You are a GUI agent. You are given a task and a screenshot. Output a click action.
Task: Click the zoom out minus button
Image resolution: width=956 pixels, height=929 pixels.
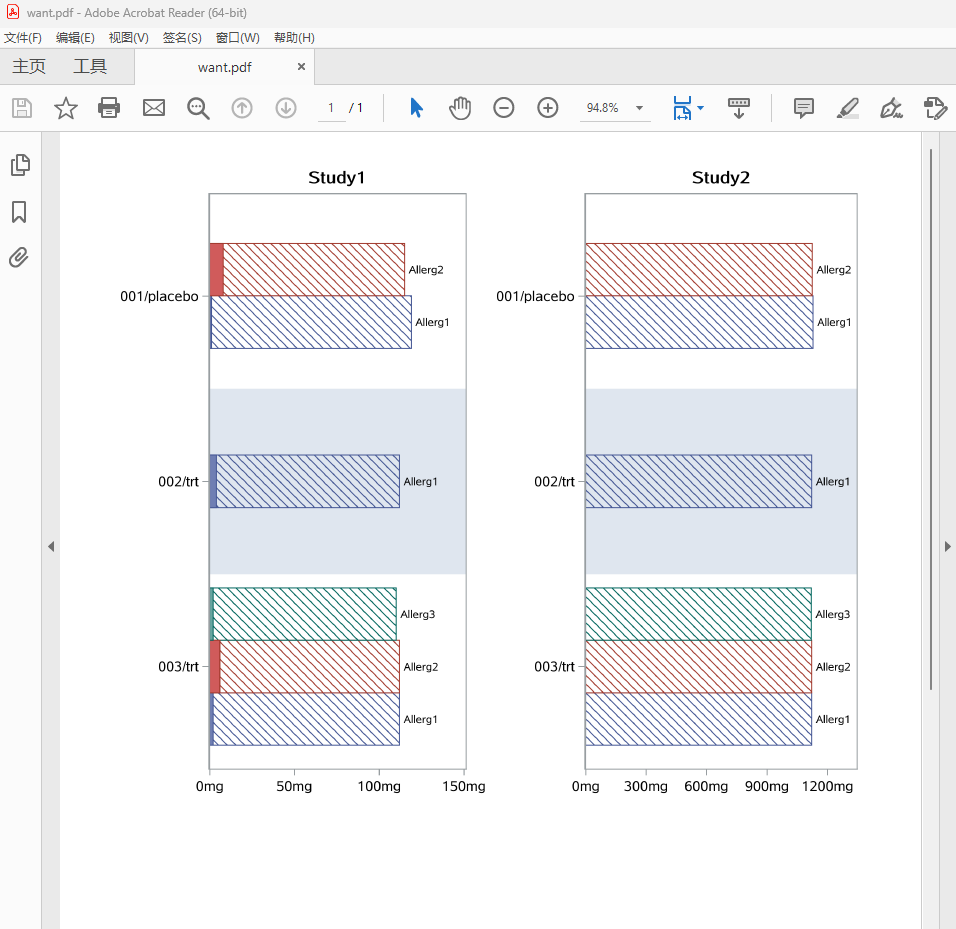[x=504, y=108]
